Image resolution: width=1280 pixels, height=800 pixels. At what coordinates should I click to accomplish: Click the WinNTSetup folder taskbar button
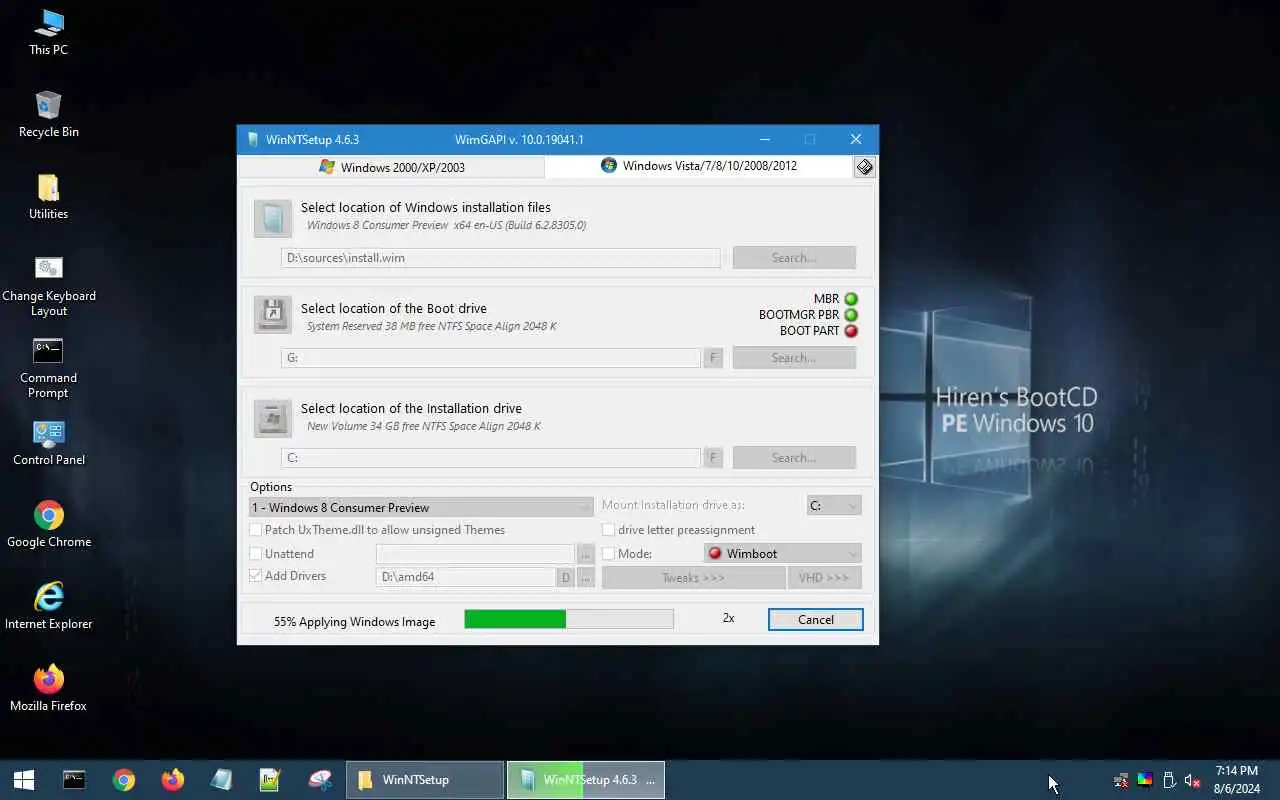pos(425,780)
